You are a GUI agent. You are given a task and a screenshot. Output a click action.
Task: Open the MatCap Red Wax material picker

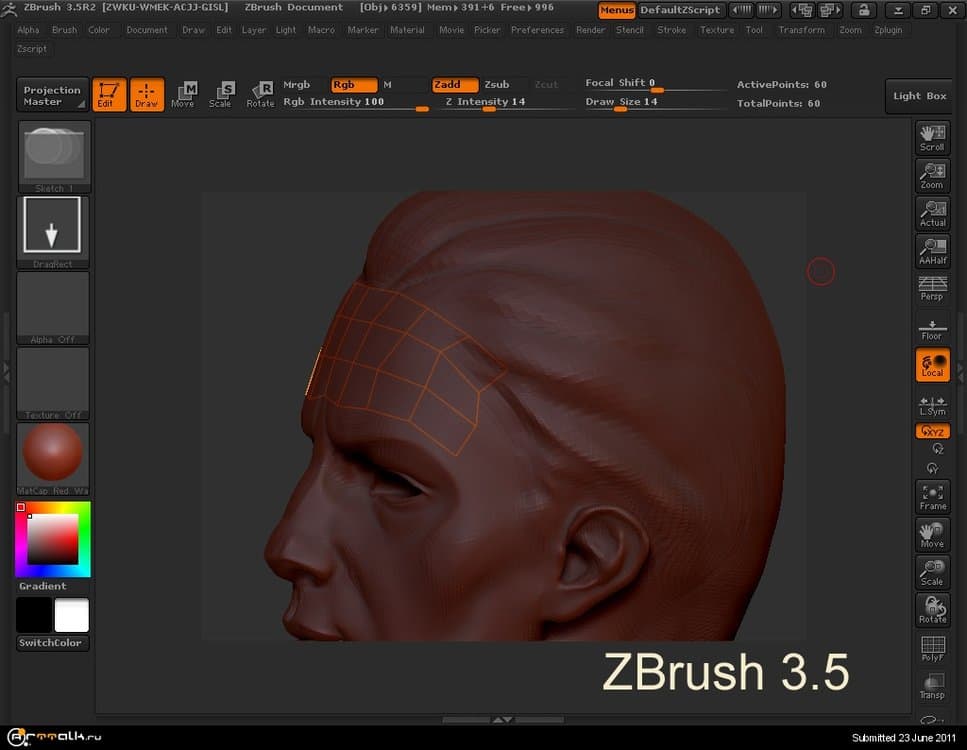tap(53, 456)
